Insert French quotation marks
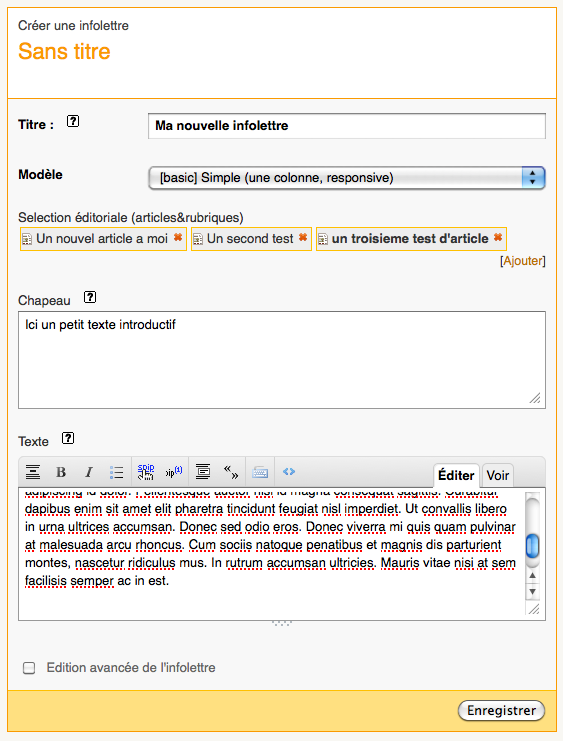 point(231,472)
